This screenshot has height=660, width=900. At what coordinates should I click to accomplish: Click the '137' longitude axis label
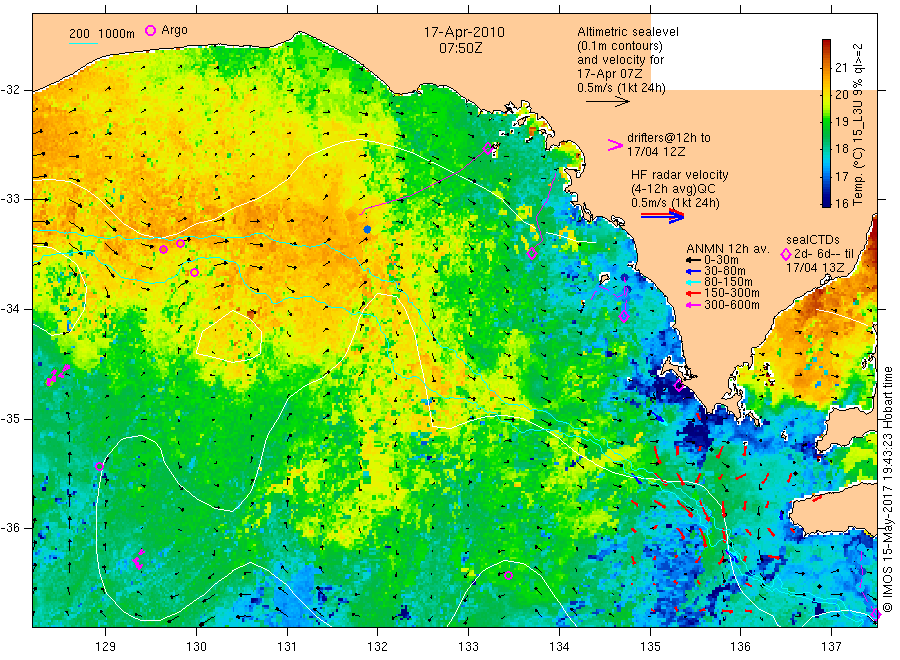(x=831, y=647)
